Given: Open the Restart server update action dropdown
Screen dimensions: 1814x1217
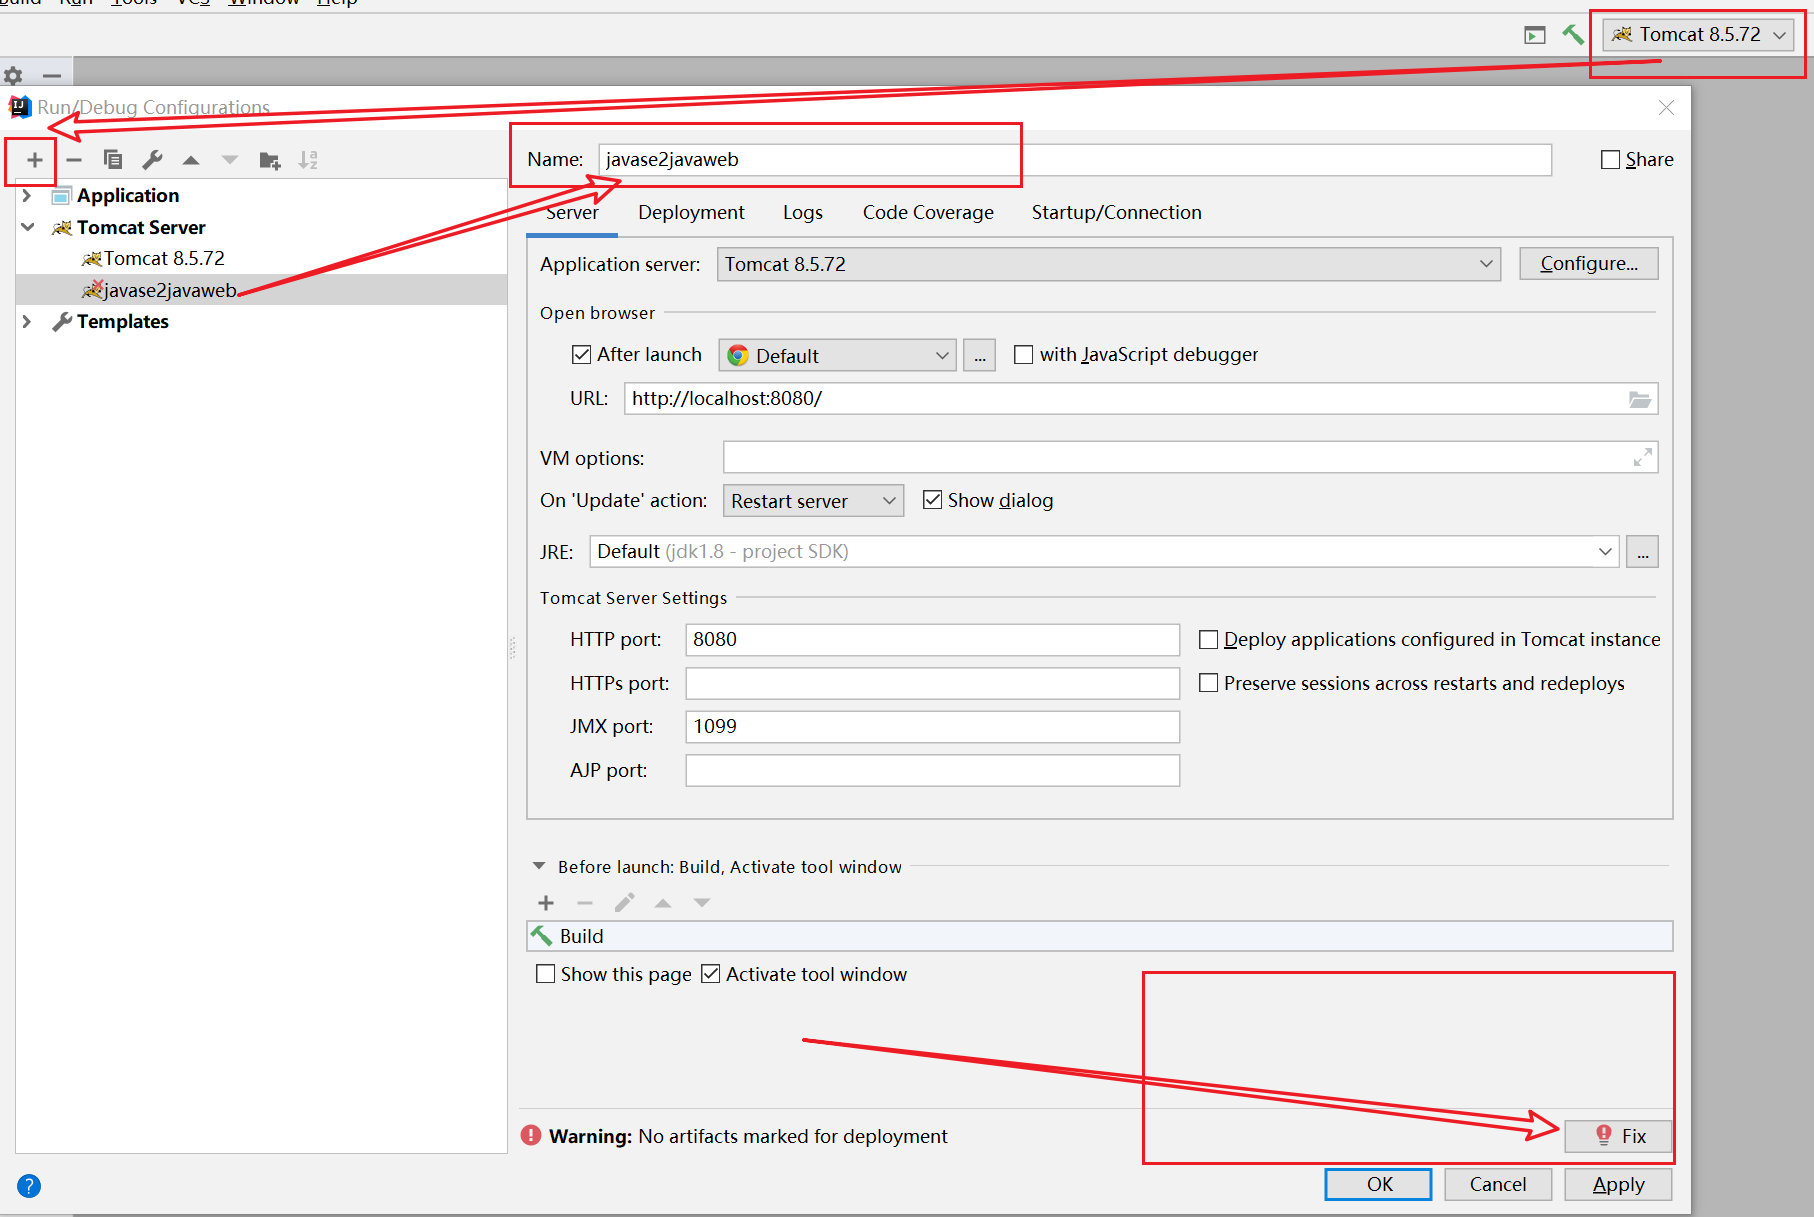Looking at the screenshot, I should 813,501.
